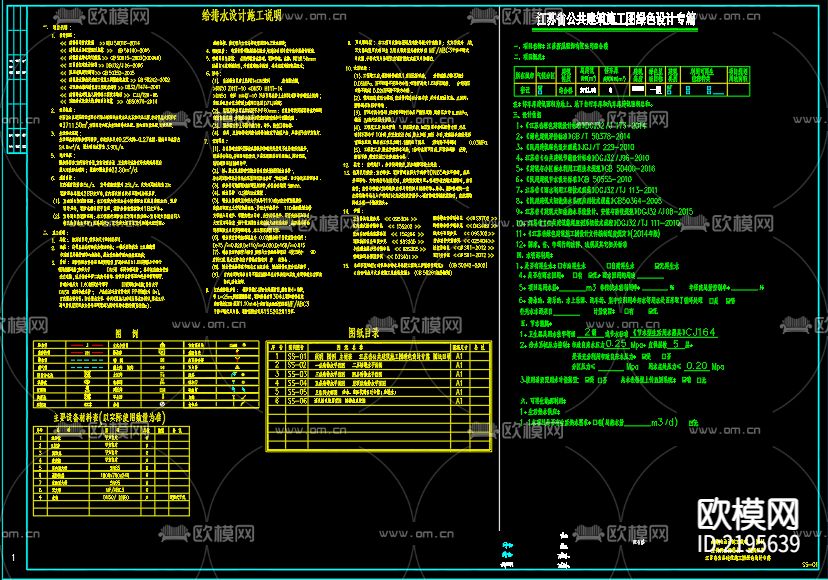
Task: Click the CJ164 standard text
Action: coord(700,332)
